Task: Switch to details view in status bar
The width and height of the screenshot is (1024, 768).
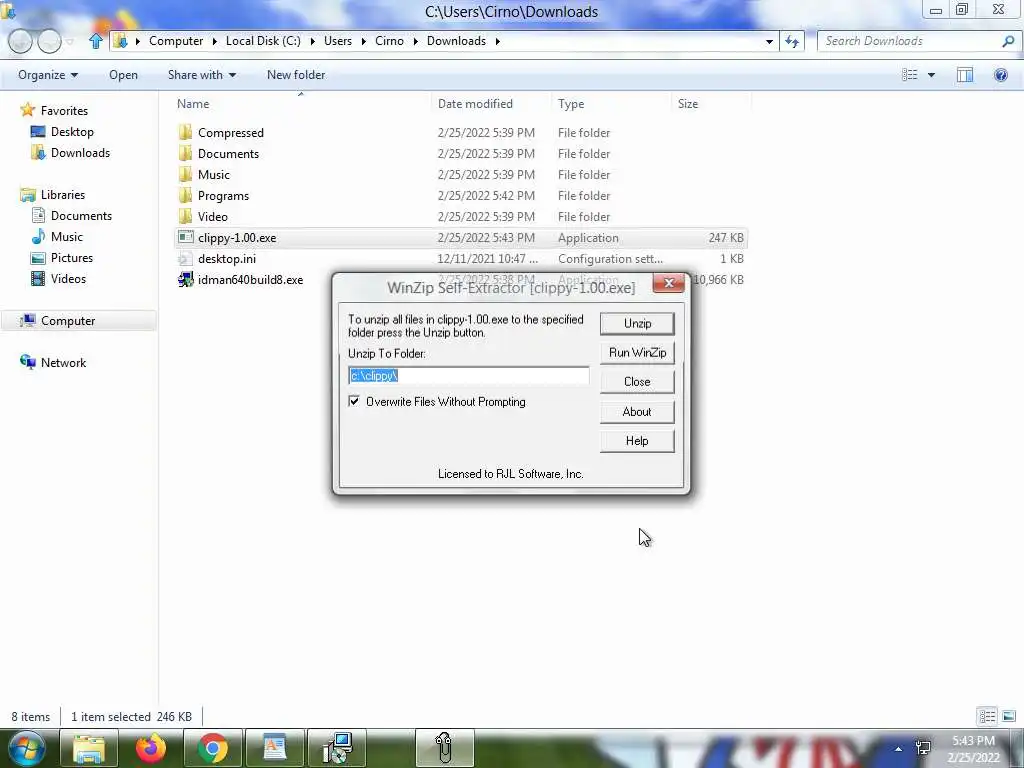Action: point(987,716)
